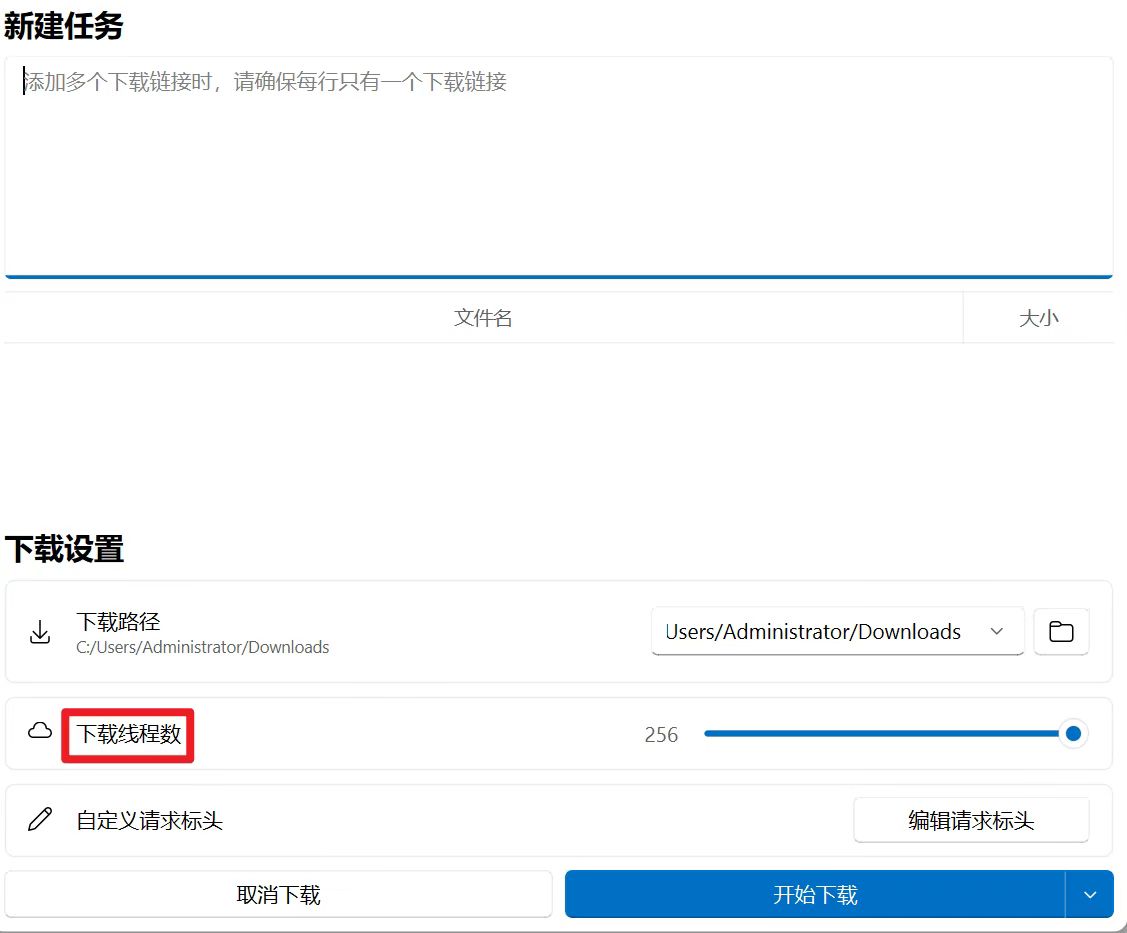Click the 新建任务 heading

[64, 28]
